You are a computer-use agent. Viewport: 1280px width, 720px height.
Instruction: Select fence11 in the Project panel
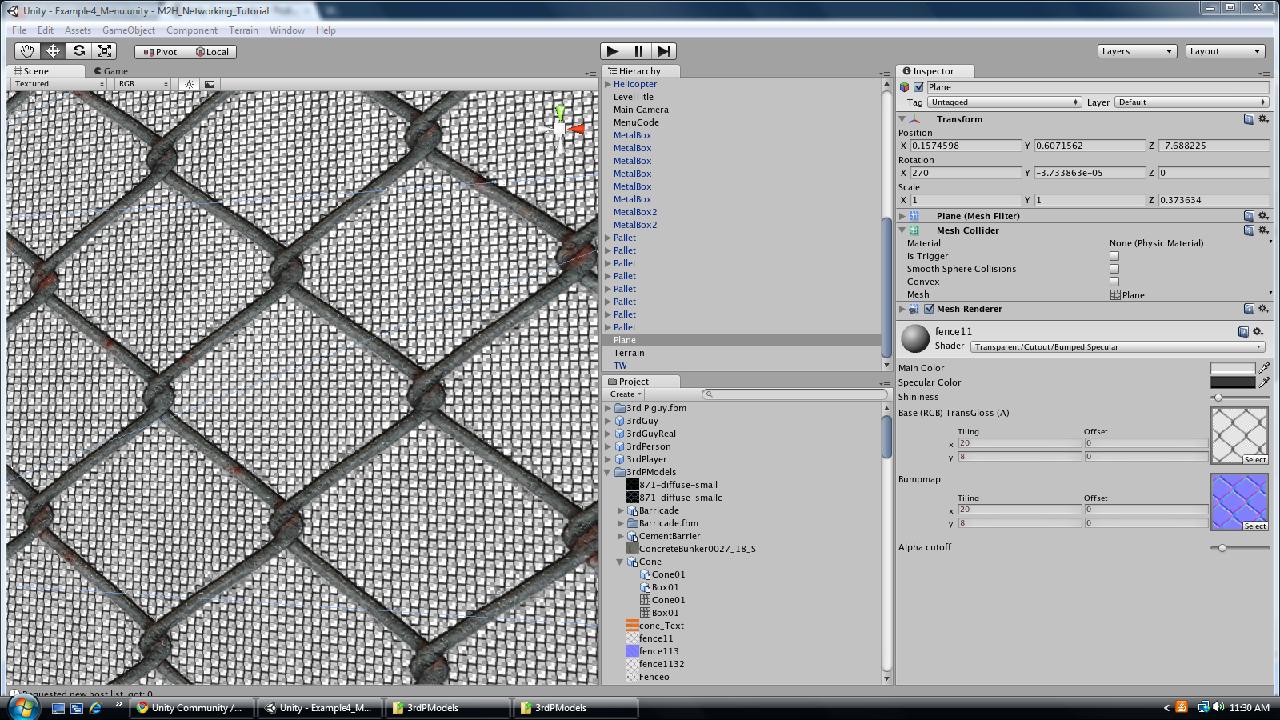click(x=657, y=638)
